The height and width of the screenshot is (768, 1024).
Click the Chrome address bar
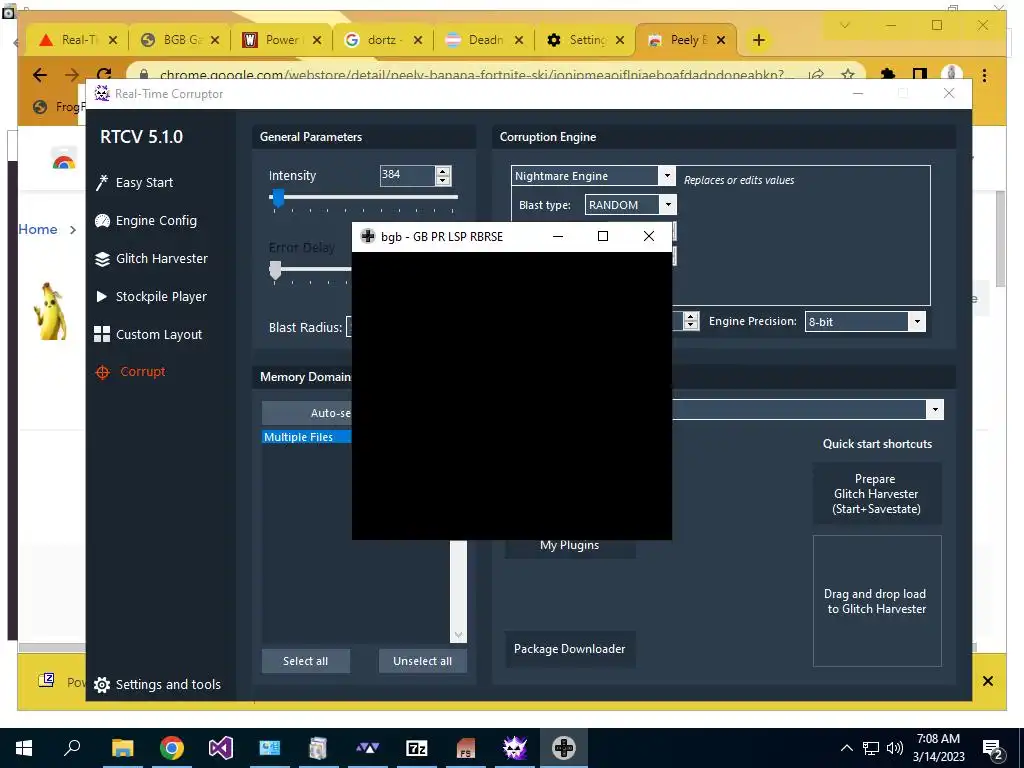(x=472, y=74)
